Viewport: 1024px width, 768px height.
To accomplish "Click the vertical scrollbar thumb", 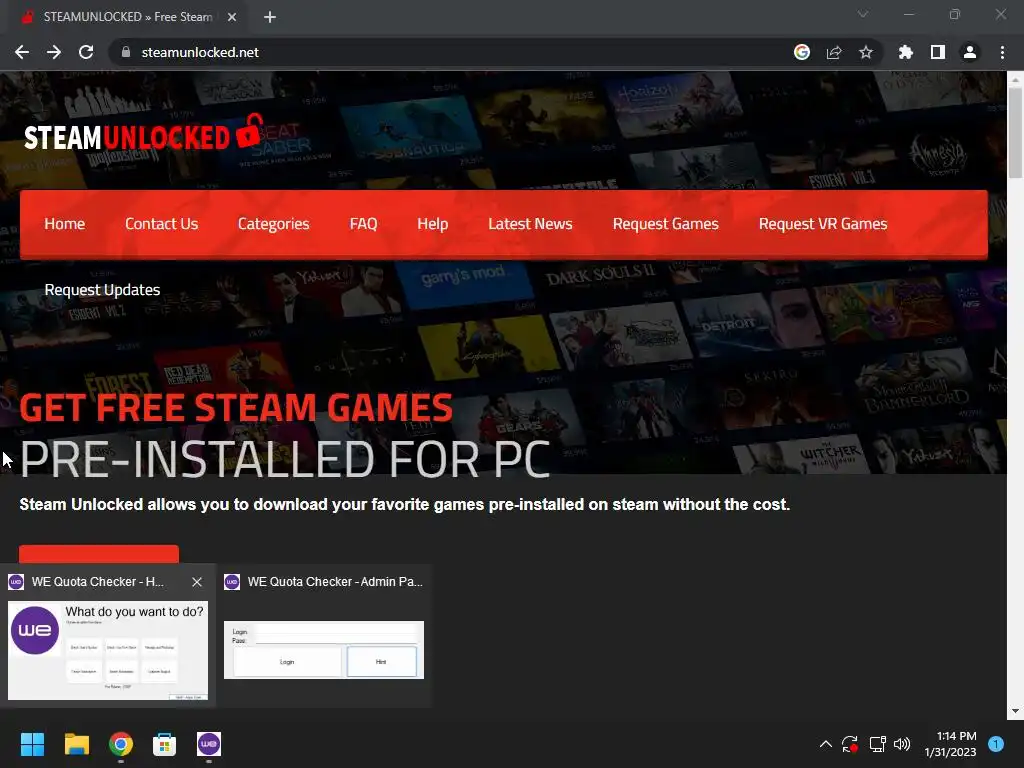I will point(1015,133).
